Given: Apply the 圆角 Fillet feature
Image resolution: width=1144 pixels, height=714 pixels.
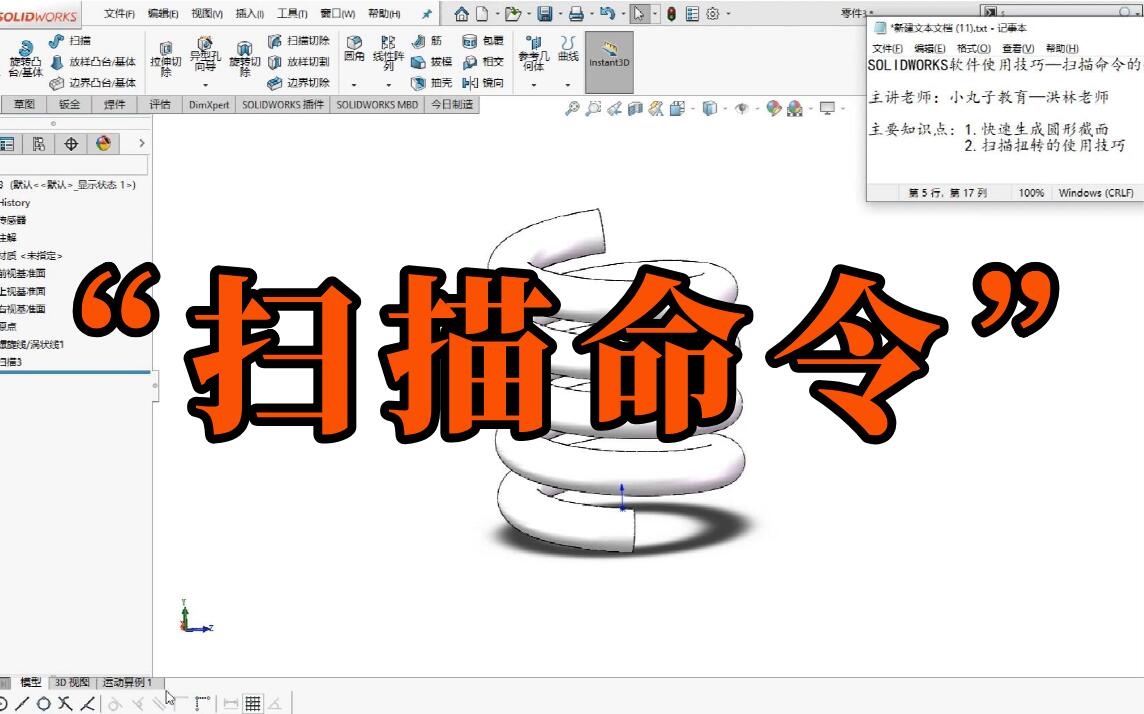Looking at the screenshot, I should [x=352, y=48].
